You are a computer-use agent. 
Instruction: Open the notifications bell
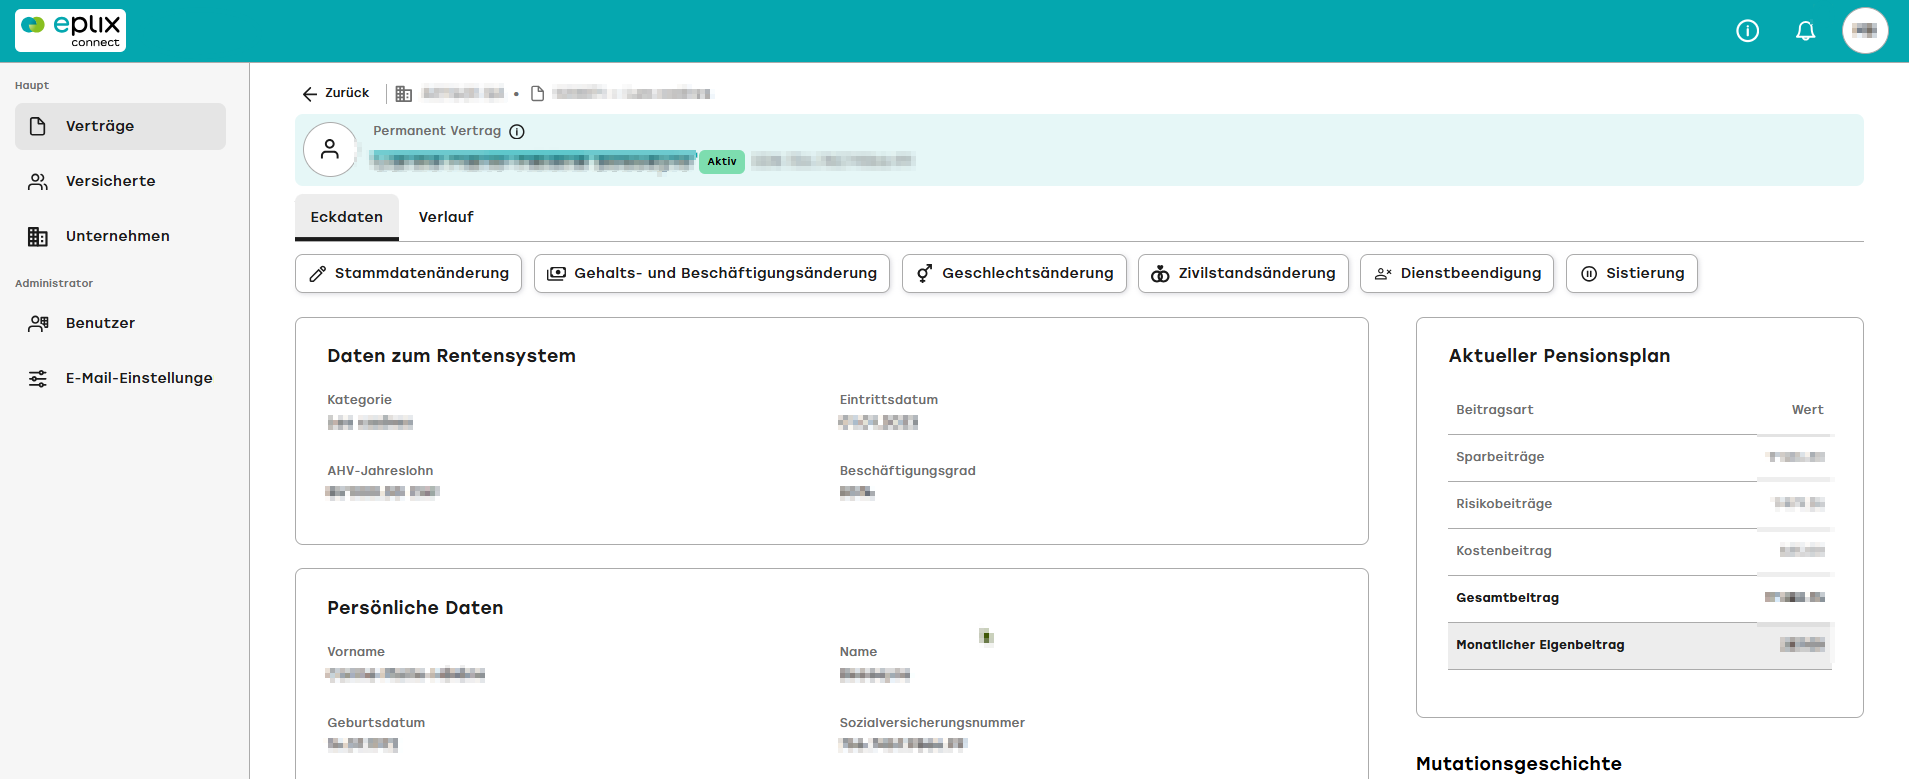1805,31
